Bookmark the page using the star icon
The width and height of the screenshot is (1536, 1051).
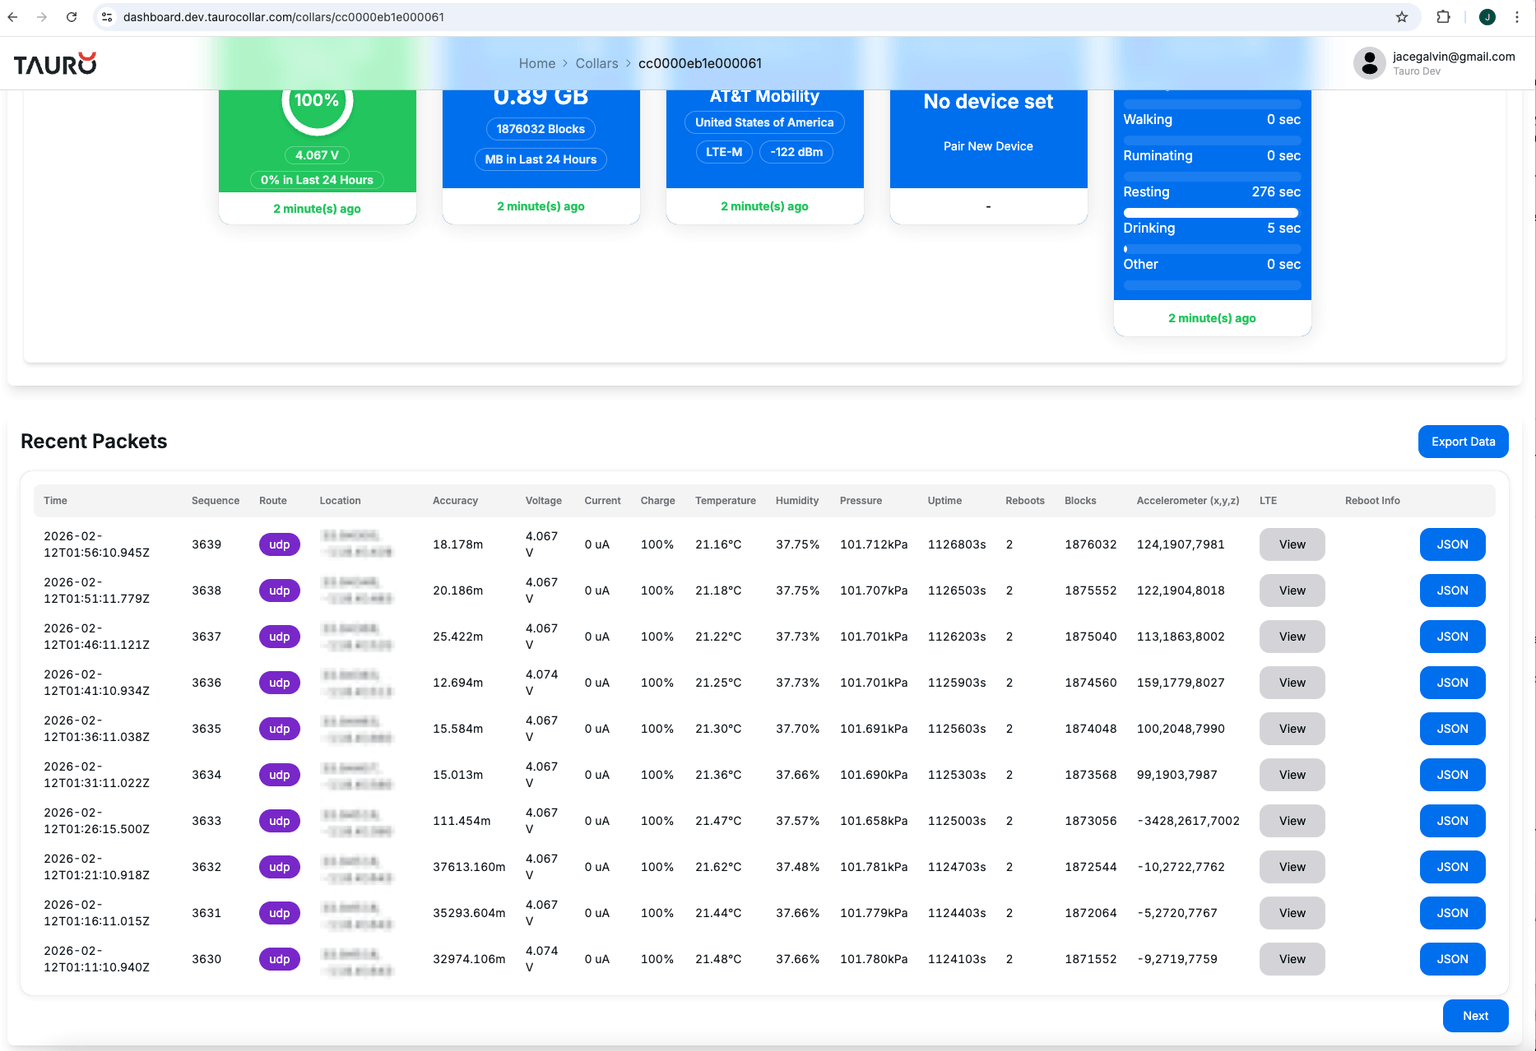1402,17
